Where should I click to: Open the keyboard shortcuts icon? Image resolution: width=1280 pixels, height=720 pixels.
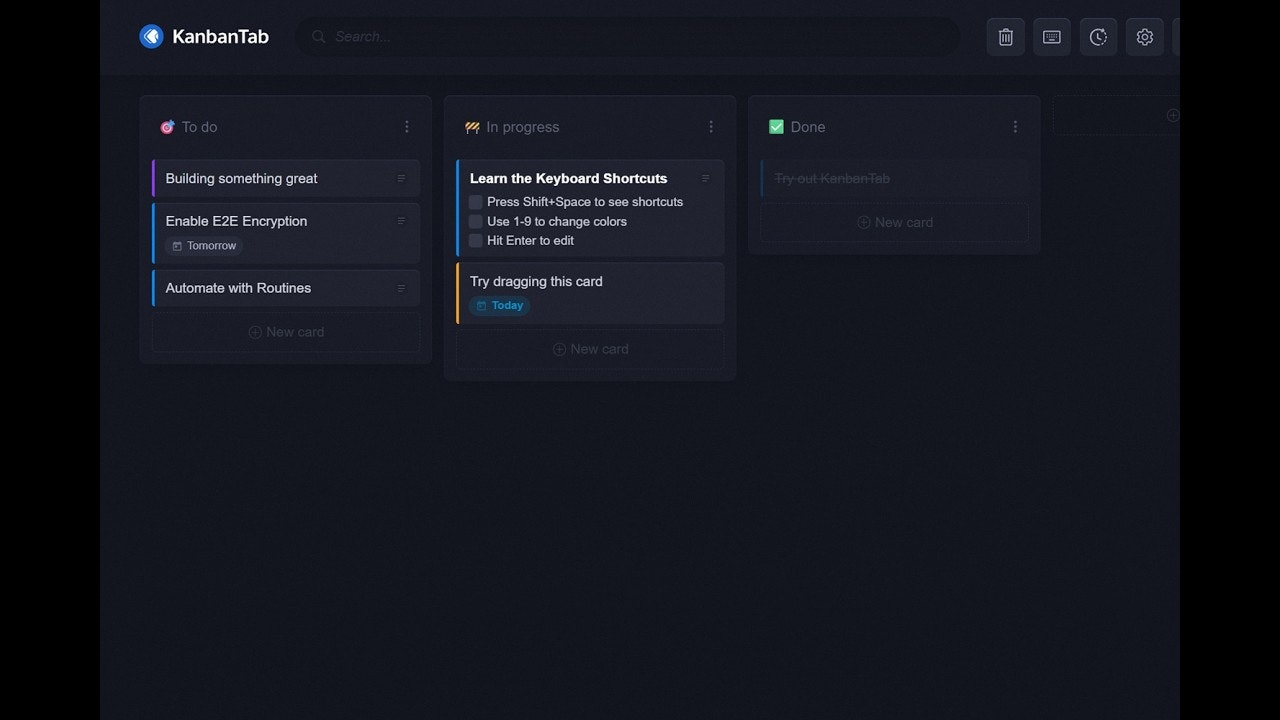tap(1052, 37)
